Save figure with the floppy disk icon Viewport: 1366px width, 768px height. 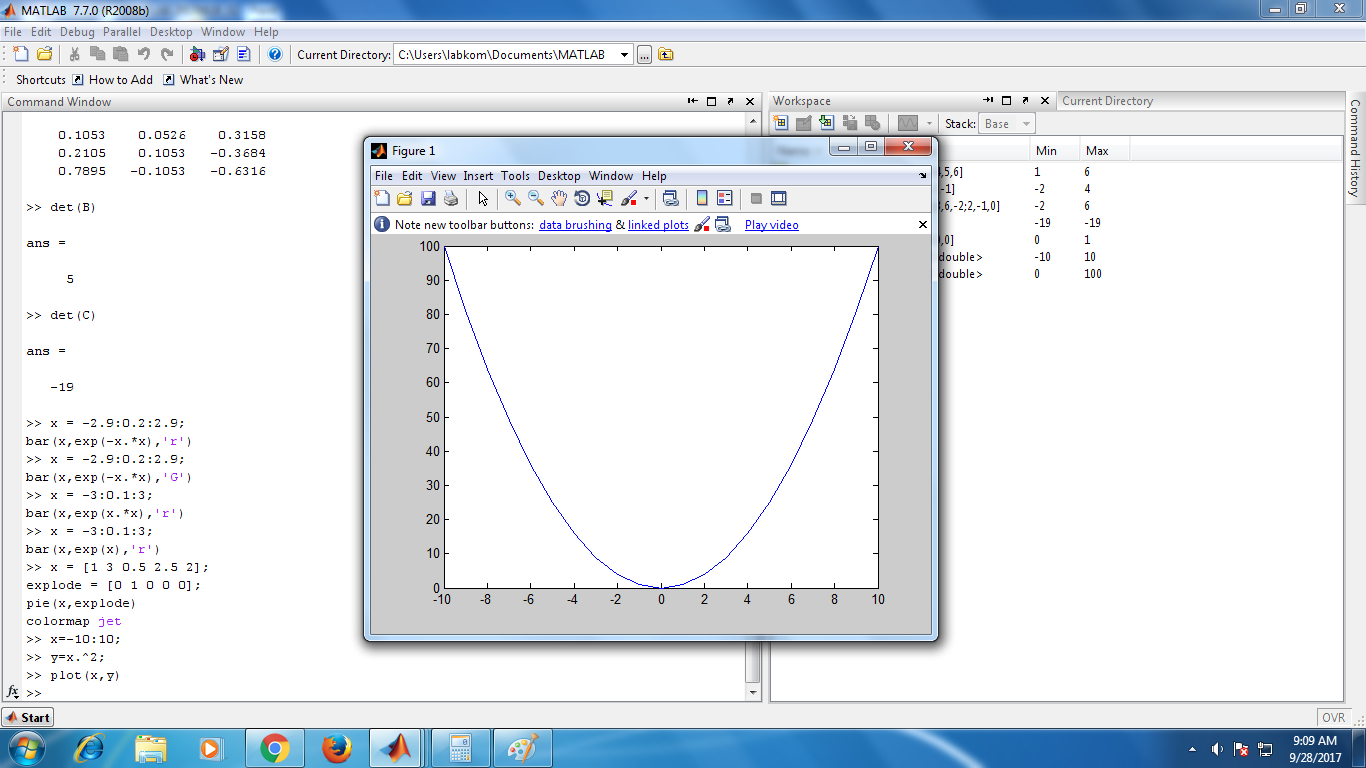pos(428,198)
